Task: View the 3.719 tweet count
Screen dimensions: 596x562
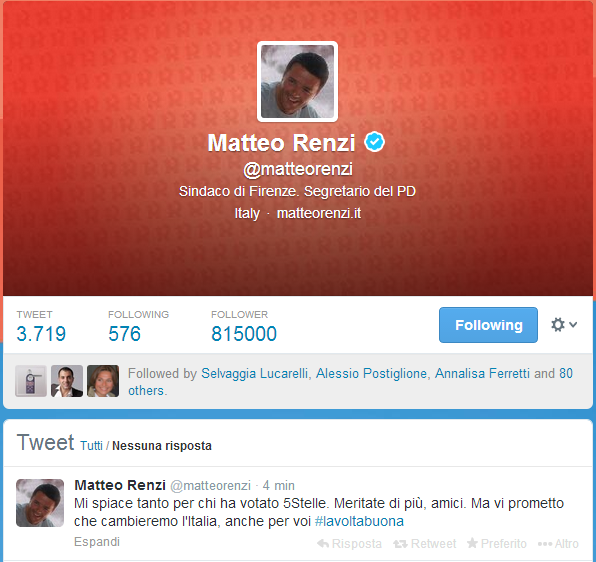Action: (41, 334)
